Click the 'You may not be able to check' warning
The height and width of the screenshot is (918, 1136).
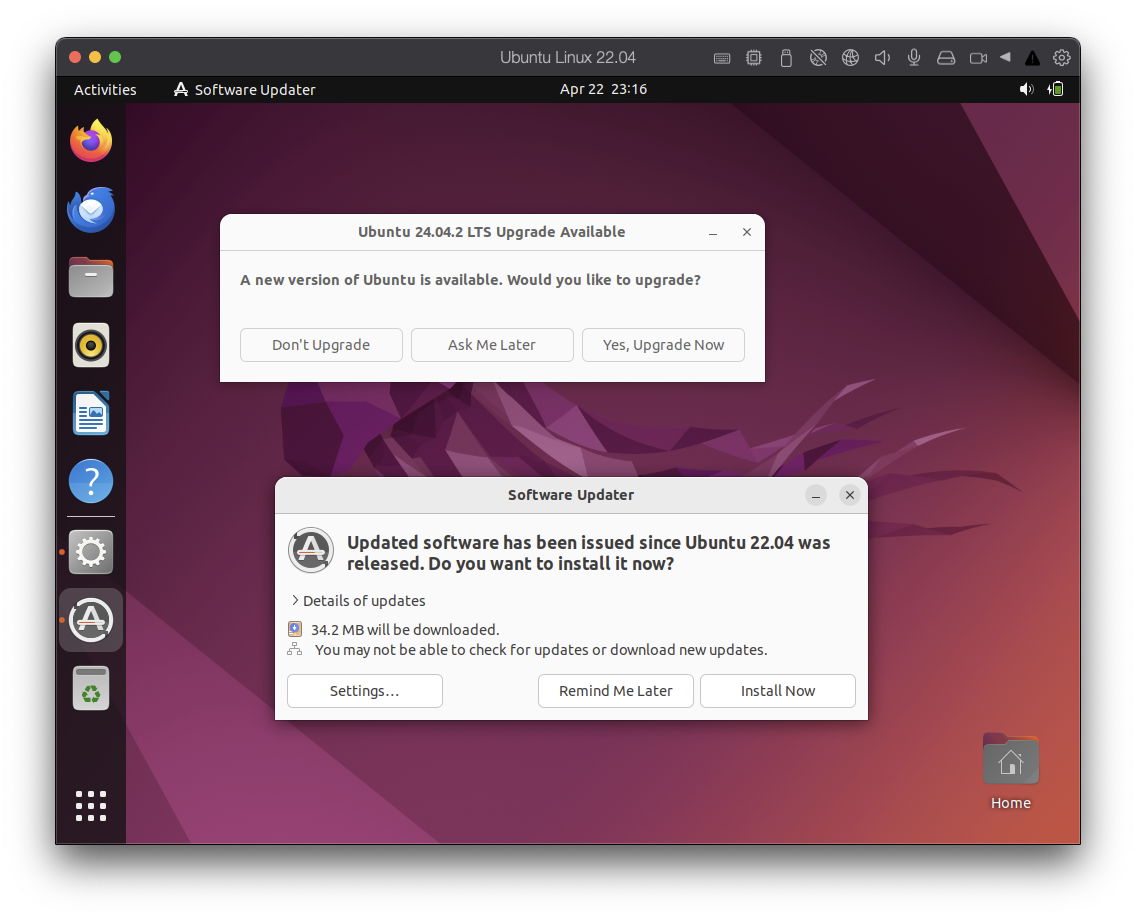tap(540, 650)
